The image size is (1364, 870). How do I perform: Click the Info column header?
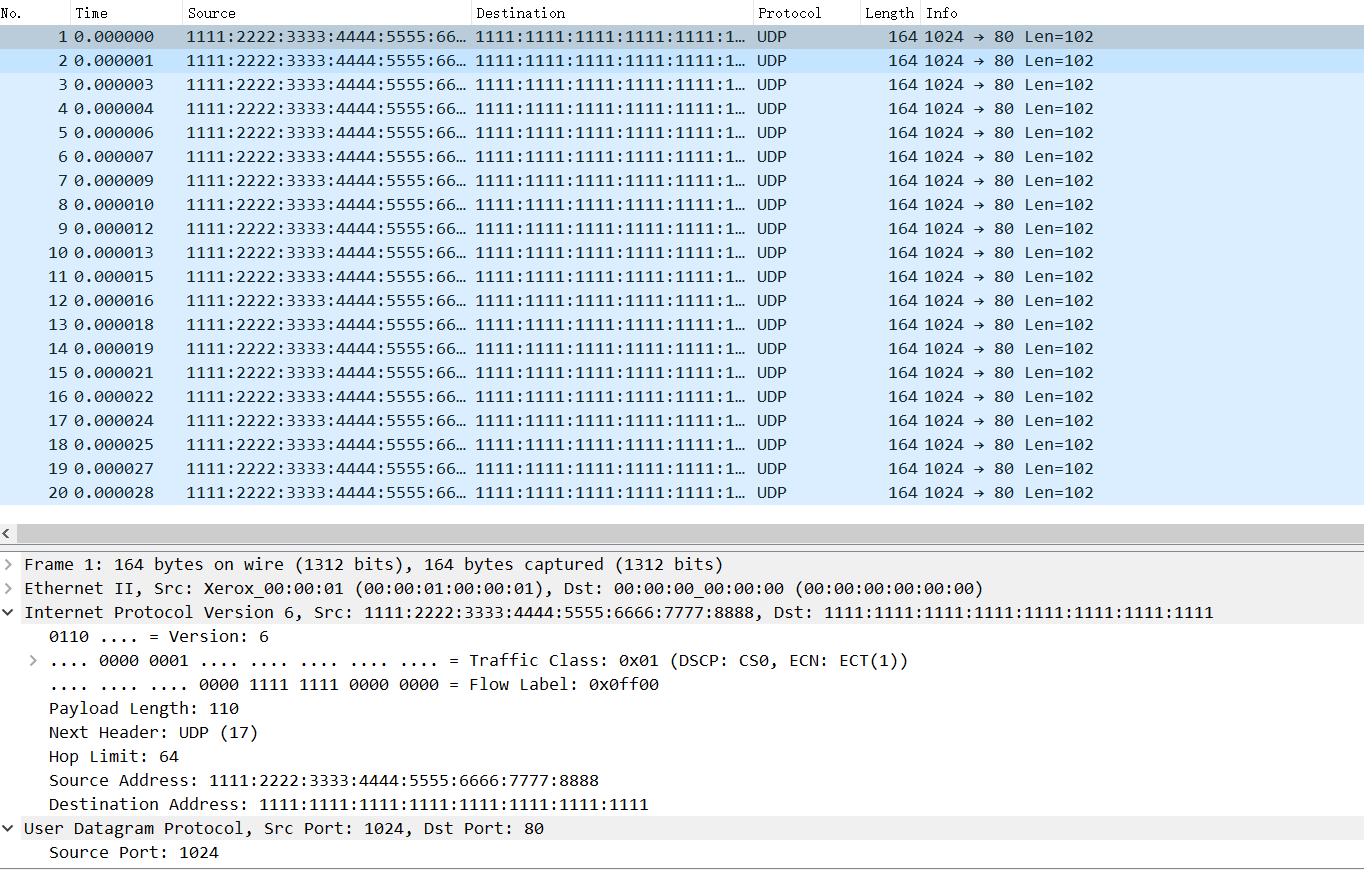coord(1142,13)
